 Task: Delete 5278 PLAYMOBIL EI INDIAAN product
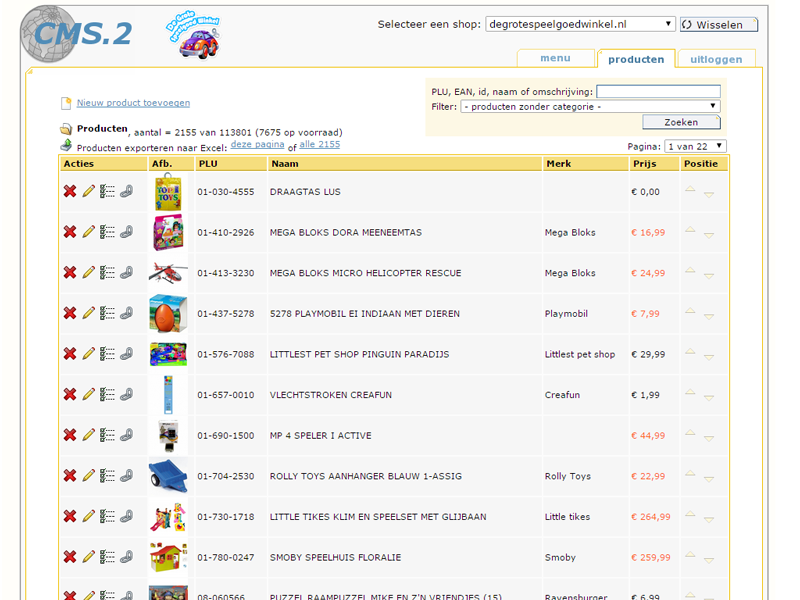pos(70,313)
